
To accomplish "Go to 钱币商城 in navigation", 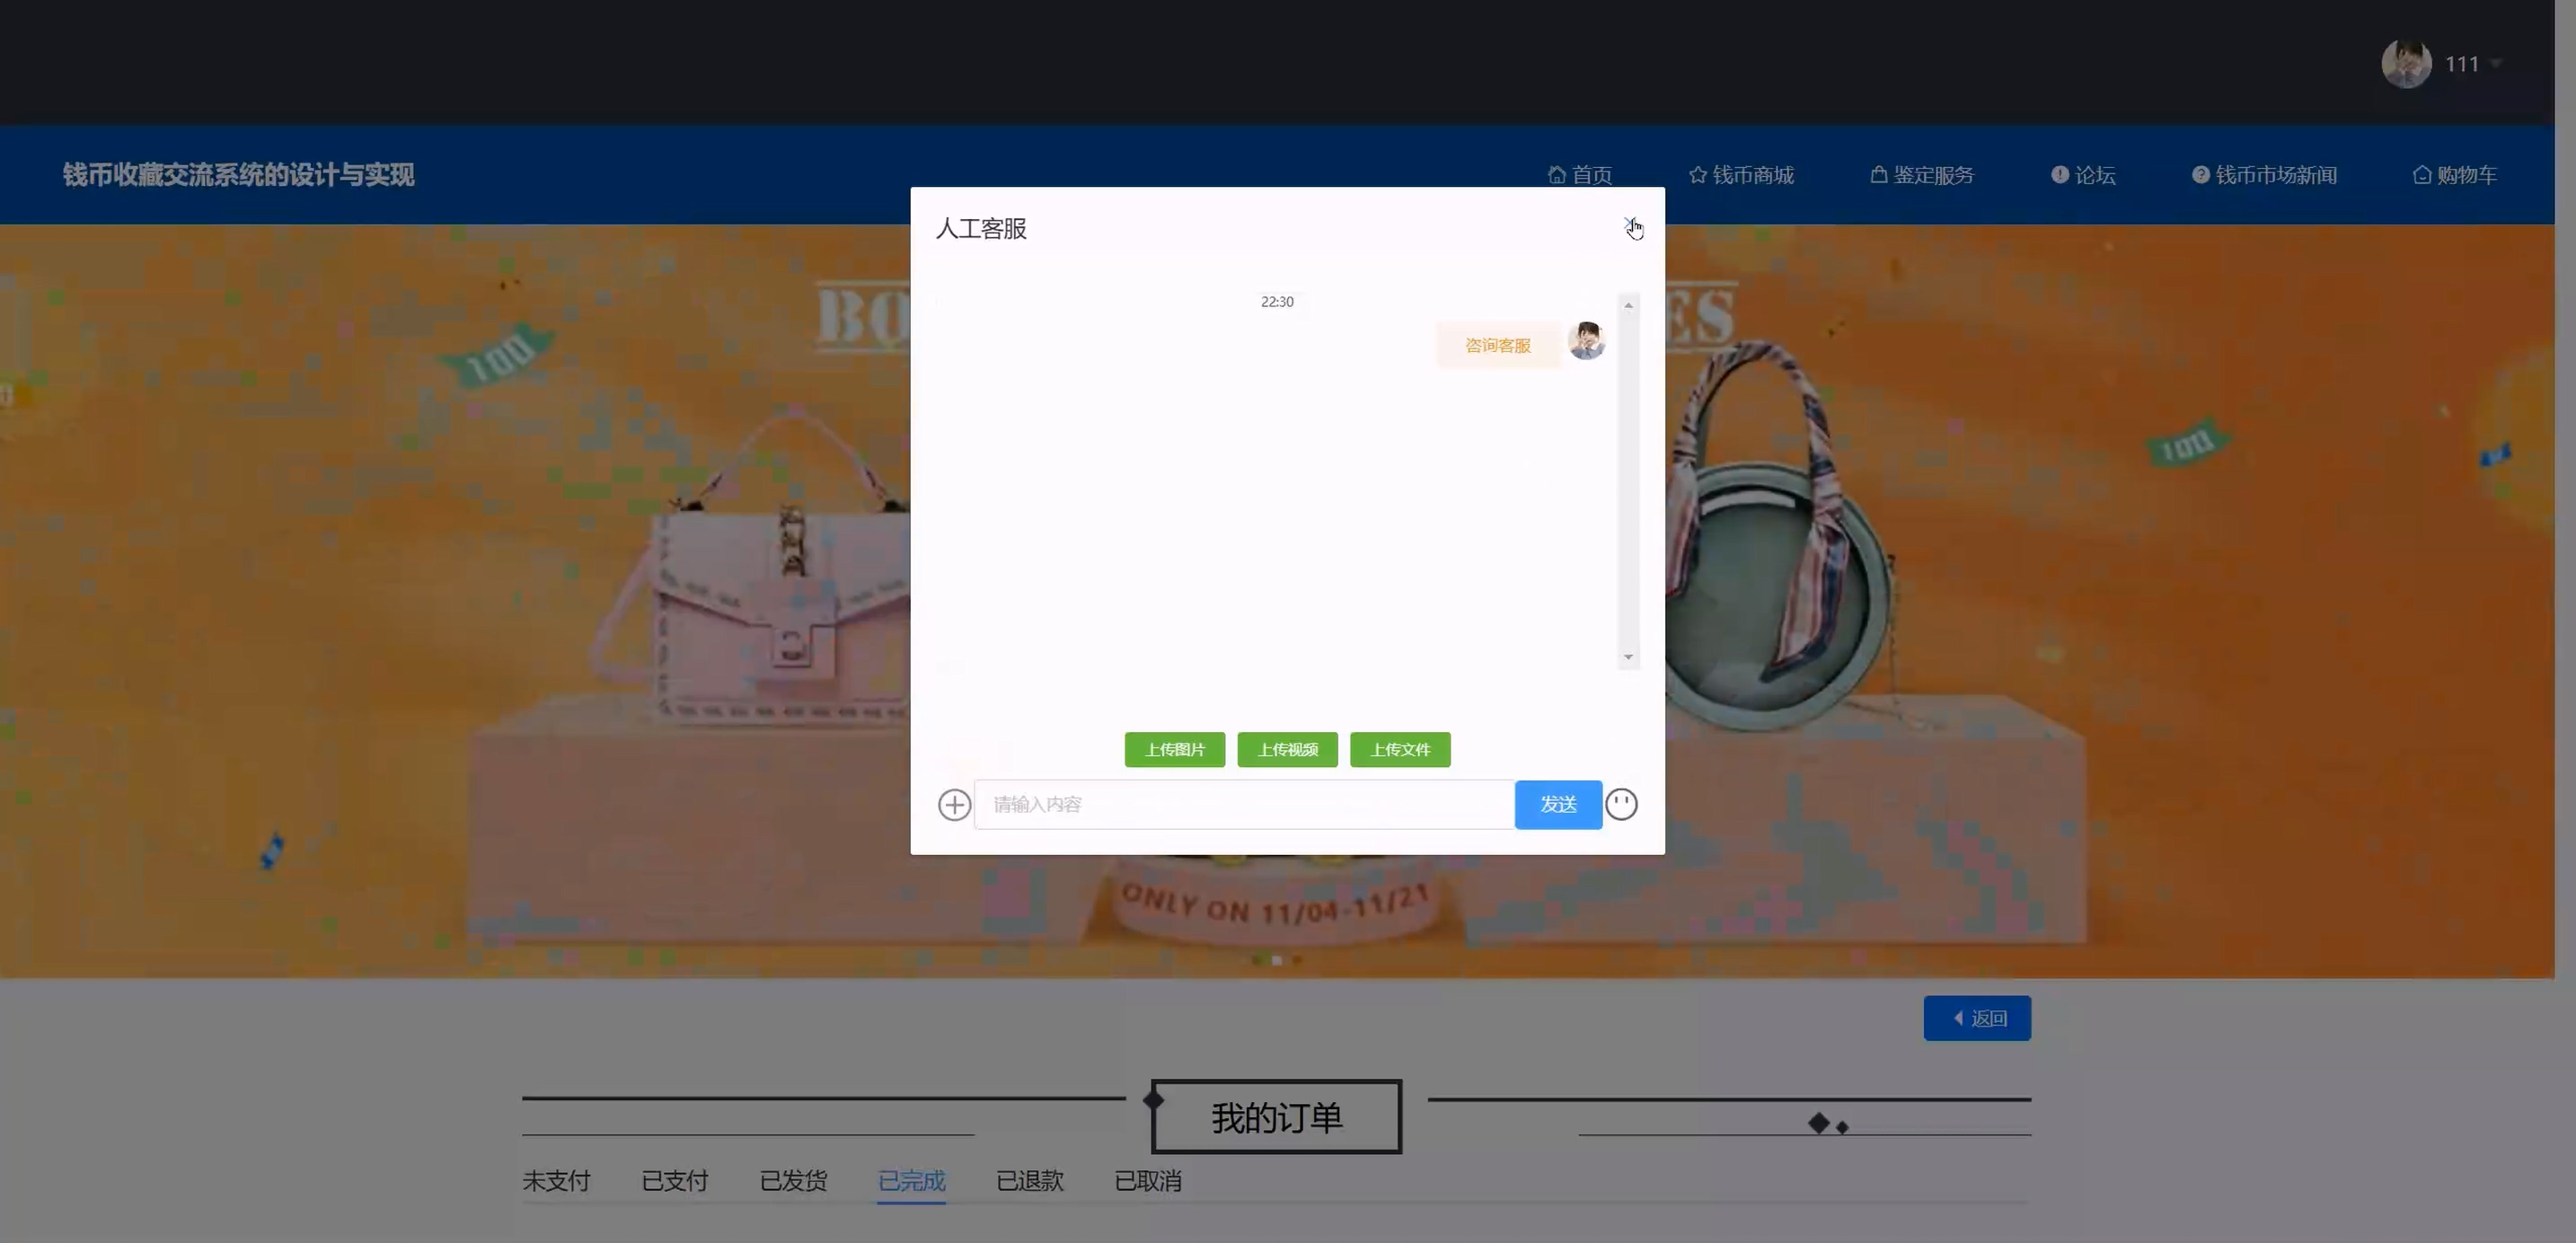I will 1741,175.
